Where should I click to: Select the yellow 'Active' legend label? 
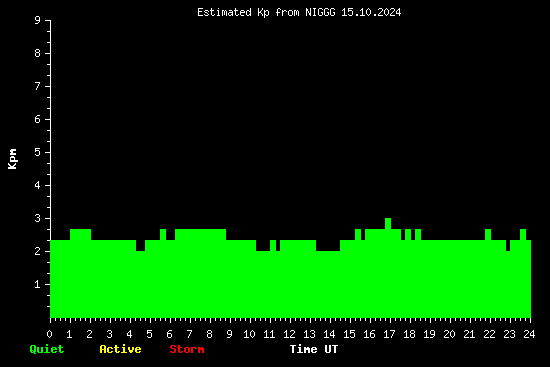pos(120,349)
